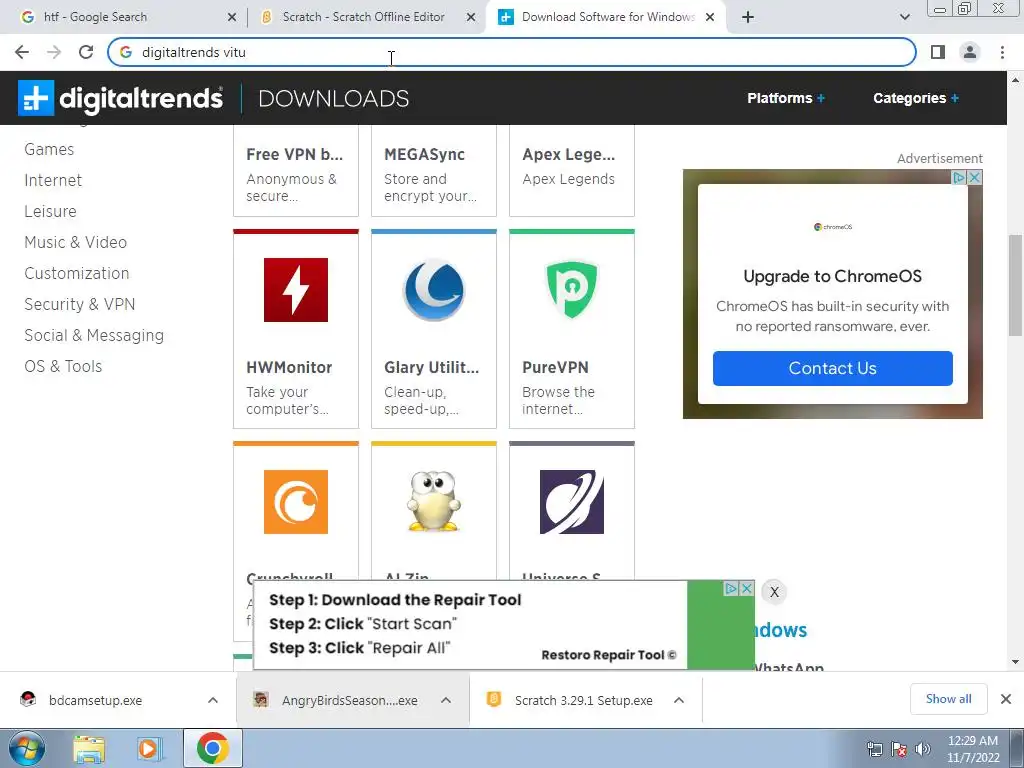Select the Download Software for Windows tab

604,17
